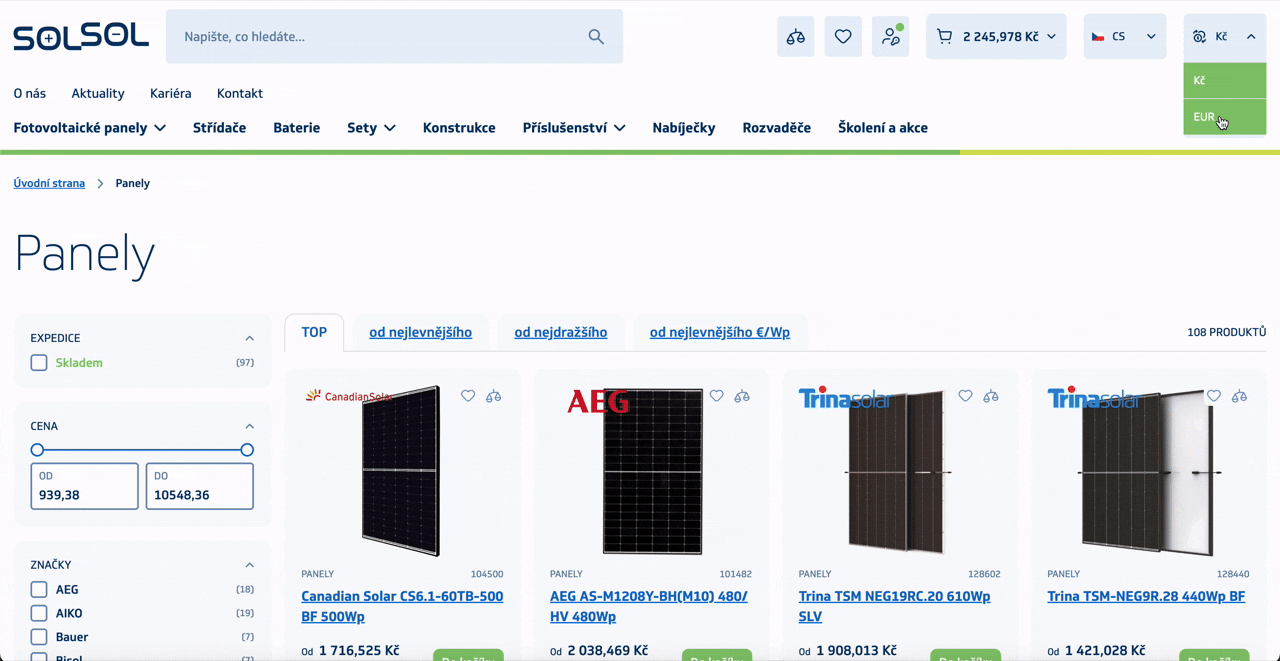Add Canadian Solar CS6.1-60TB-500 to wishlist
The width and height of the screenshot is (1280, 661).
[x=468, y=396]
